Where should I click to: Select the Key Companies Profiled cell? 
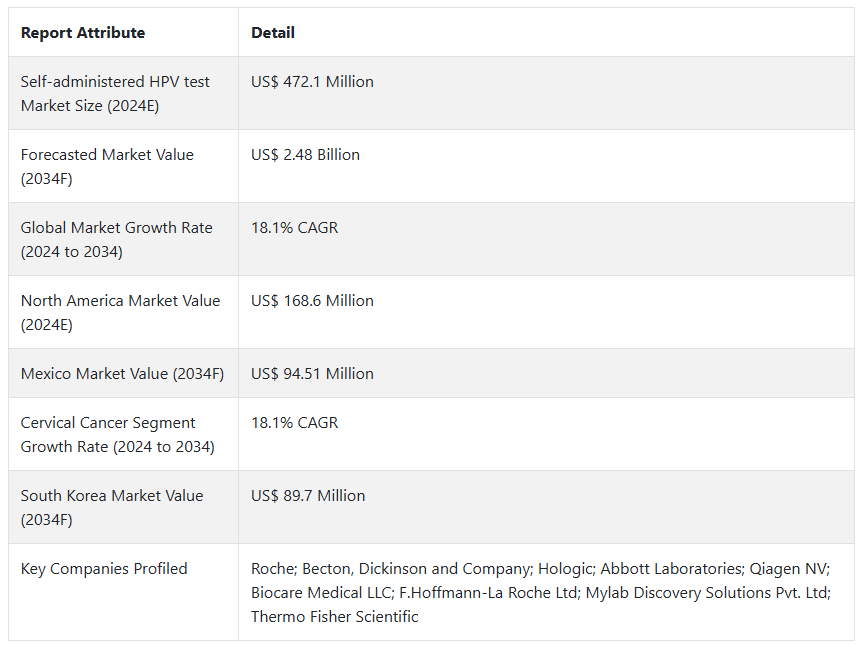104,569
